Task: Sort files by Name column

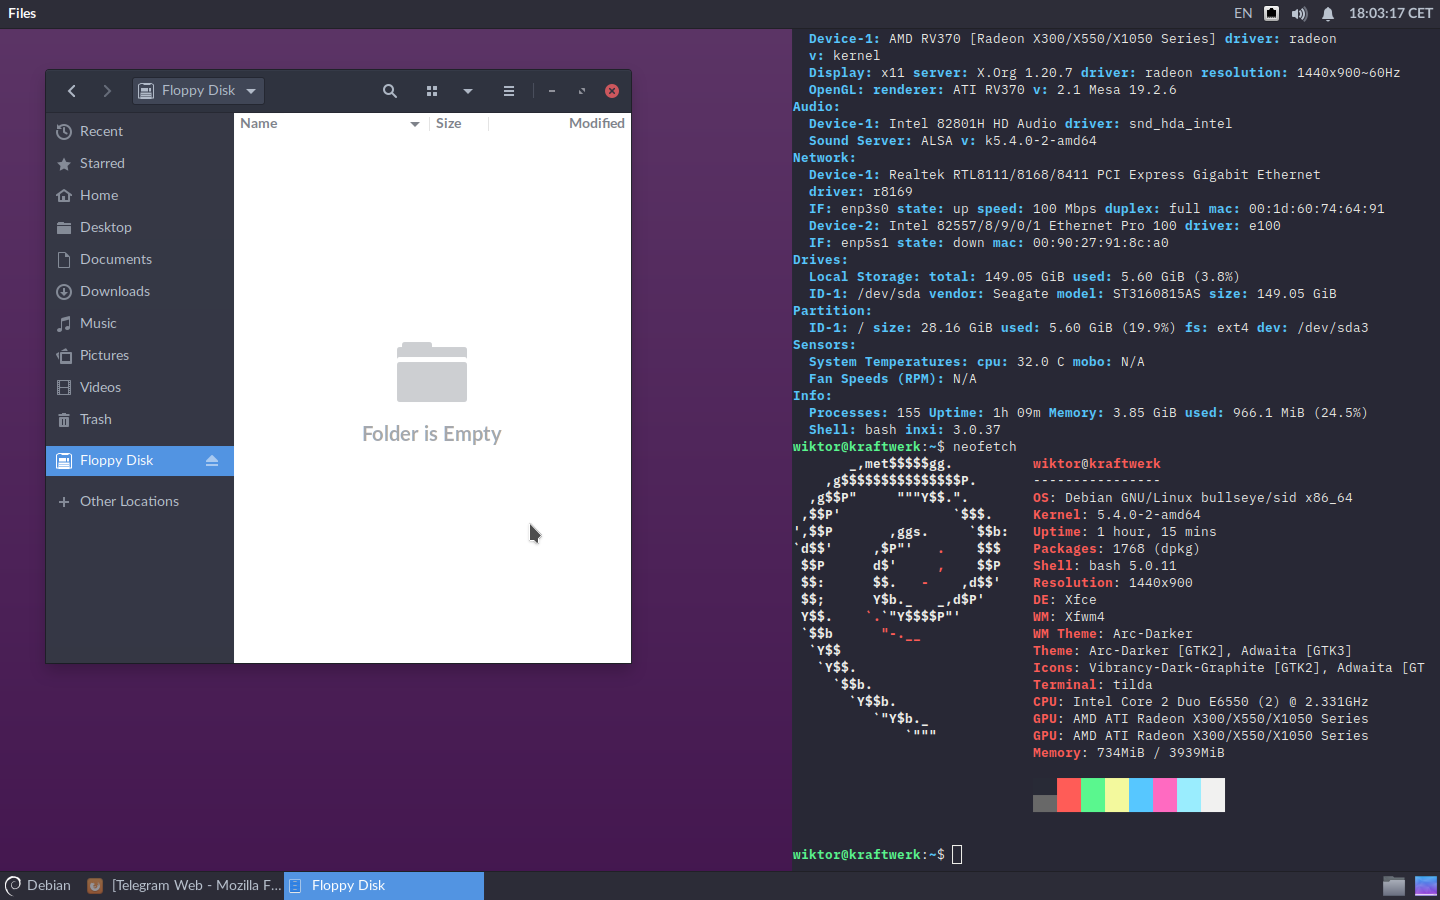Action: click(x=259, y=123)
